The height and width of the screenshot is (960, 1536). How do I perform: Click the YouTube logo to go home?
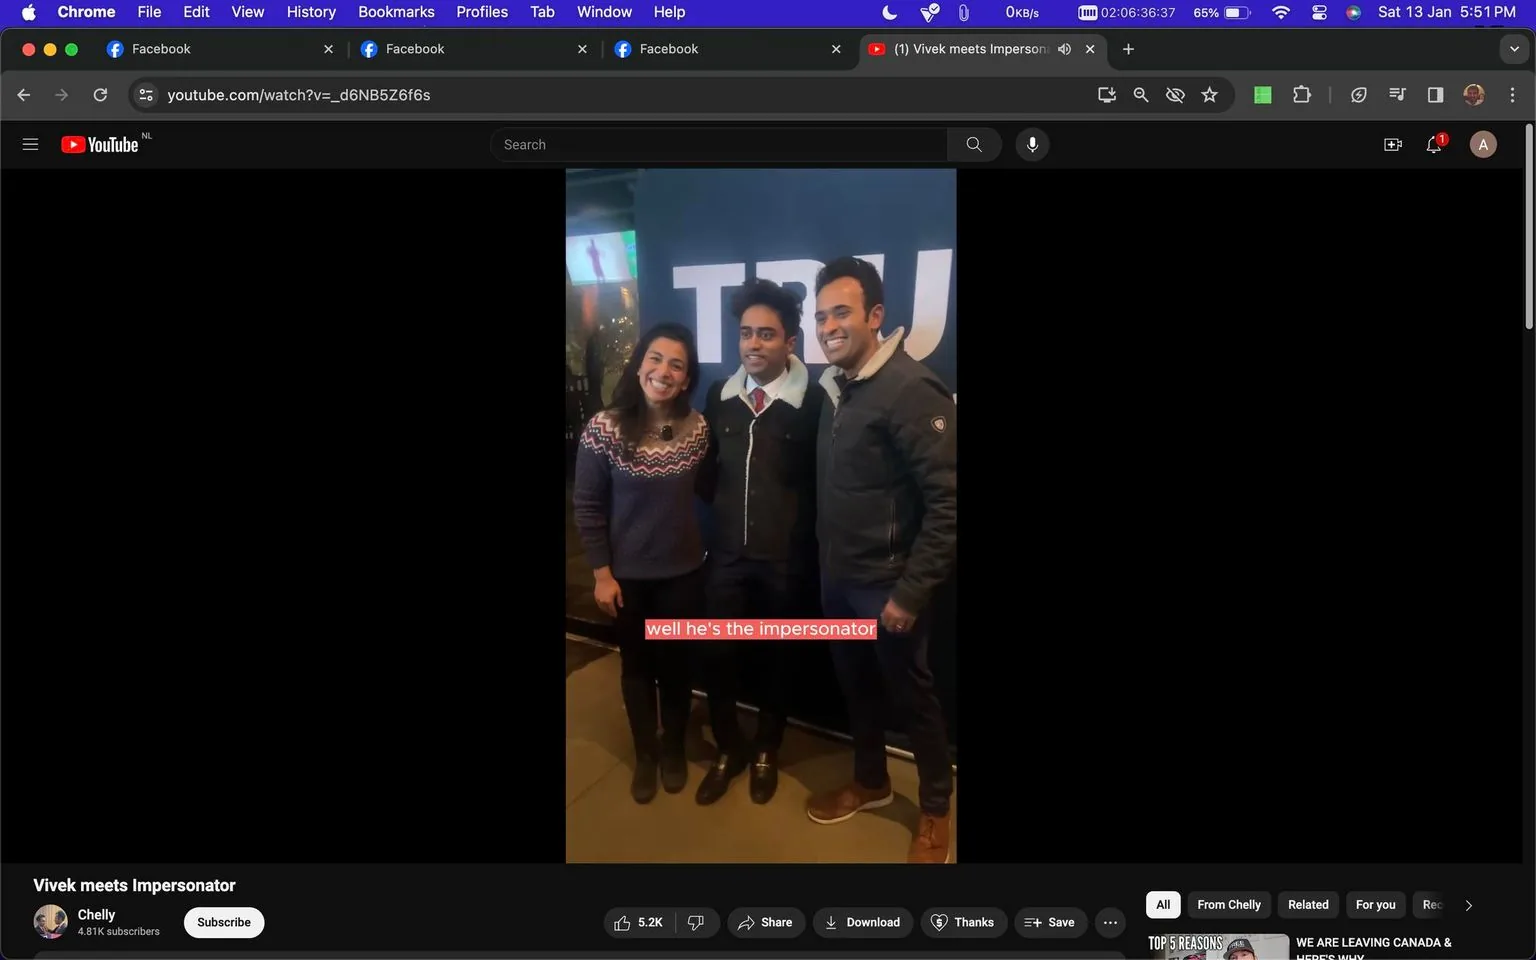[x=100, y=143]
